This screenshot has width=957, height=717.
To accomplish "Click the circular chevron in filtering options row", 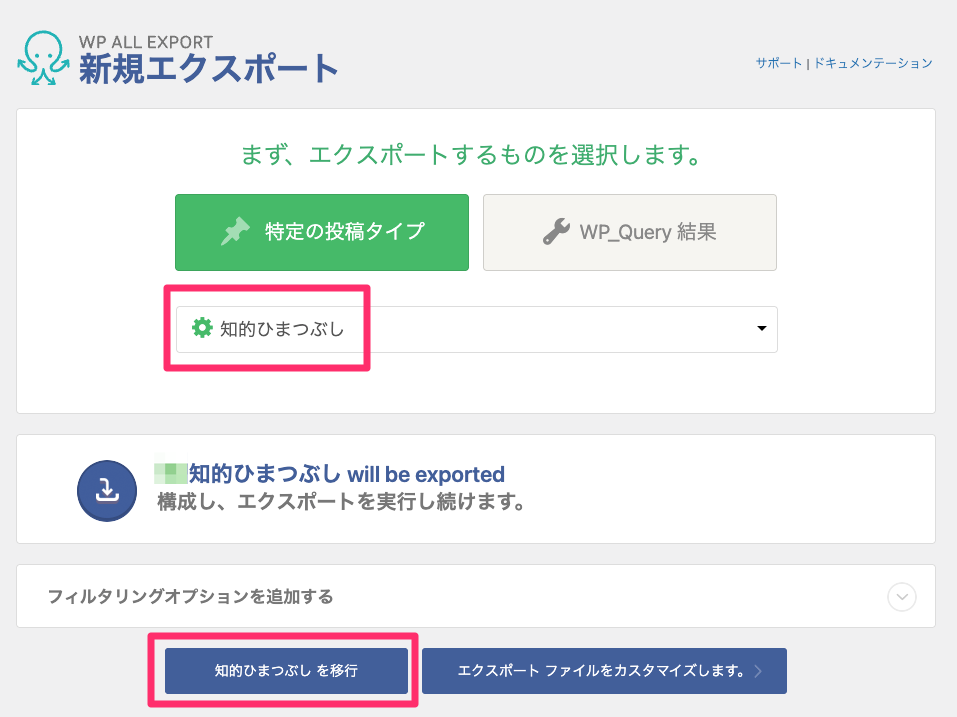I will point(901,597).
